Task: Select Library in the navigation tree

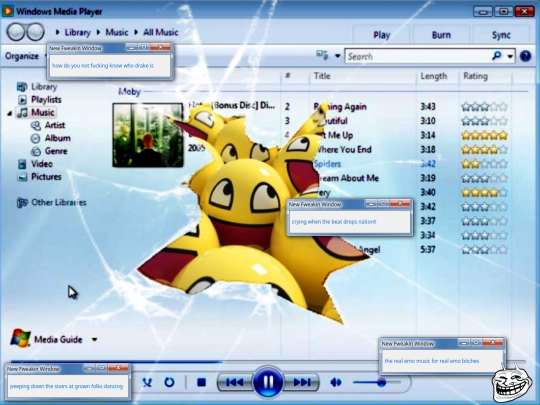Action: coord(44,86)
